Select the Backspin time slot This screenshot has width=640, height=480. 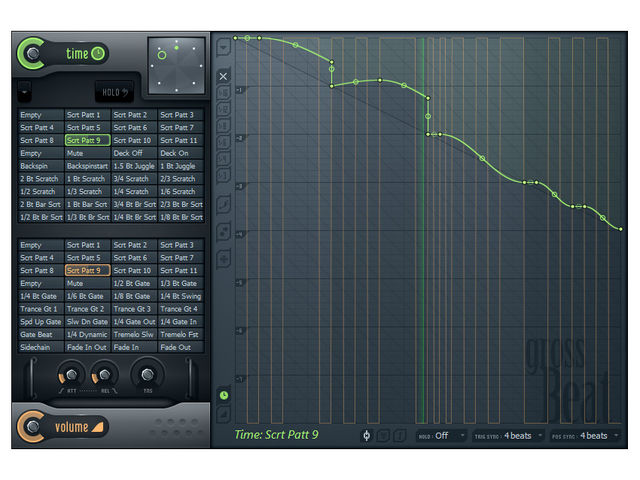(x=41, y=166)
